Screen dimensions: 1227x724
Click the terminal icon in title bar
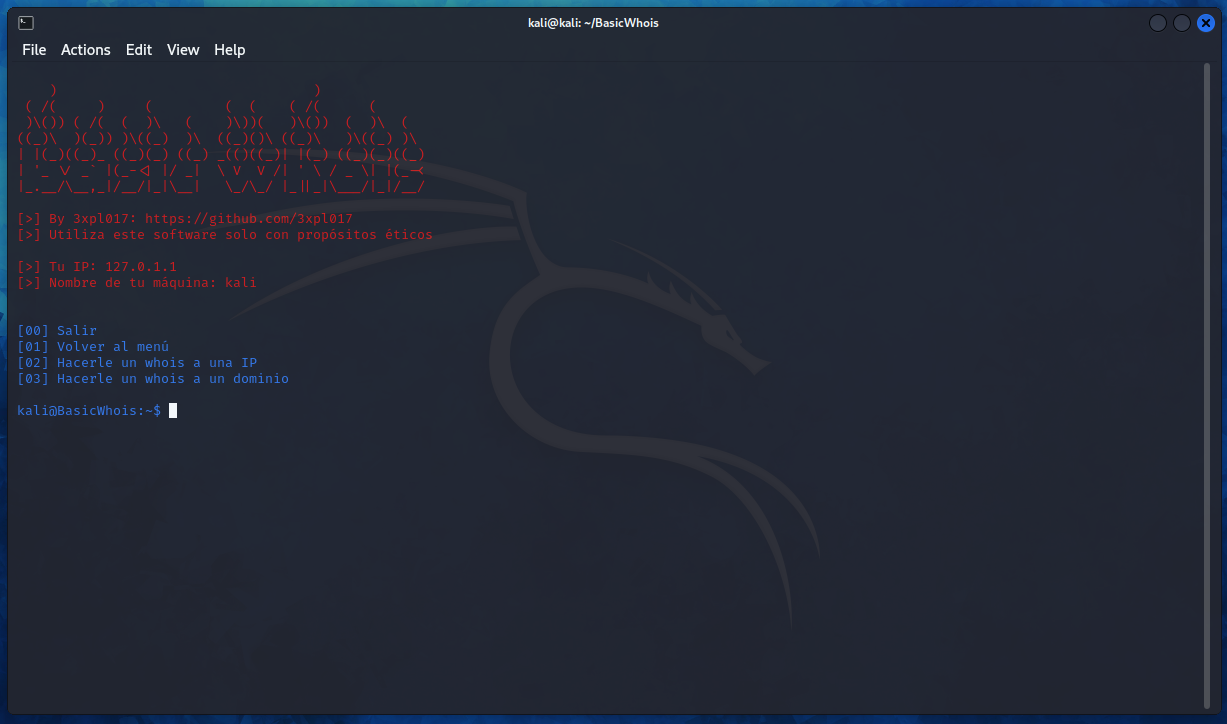[x=26, y=23]
